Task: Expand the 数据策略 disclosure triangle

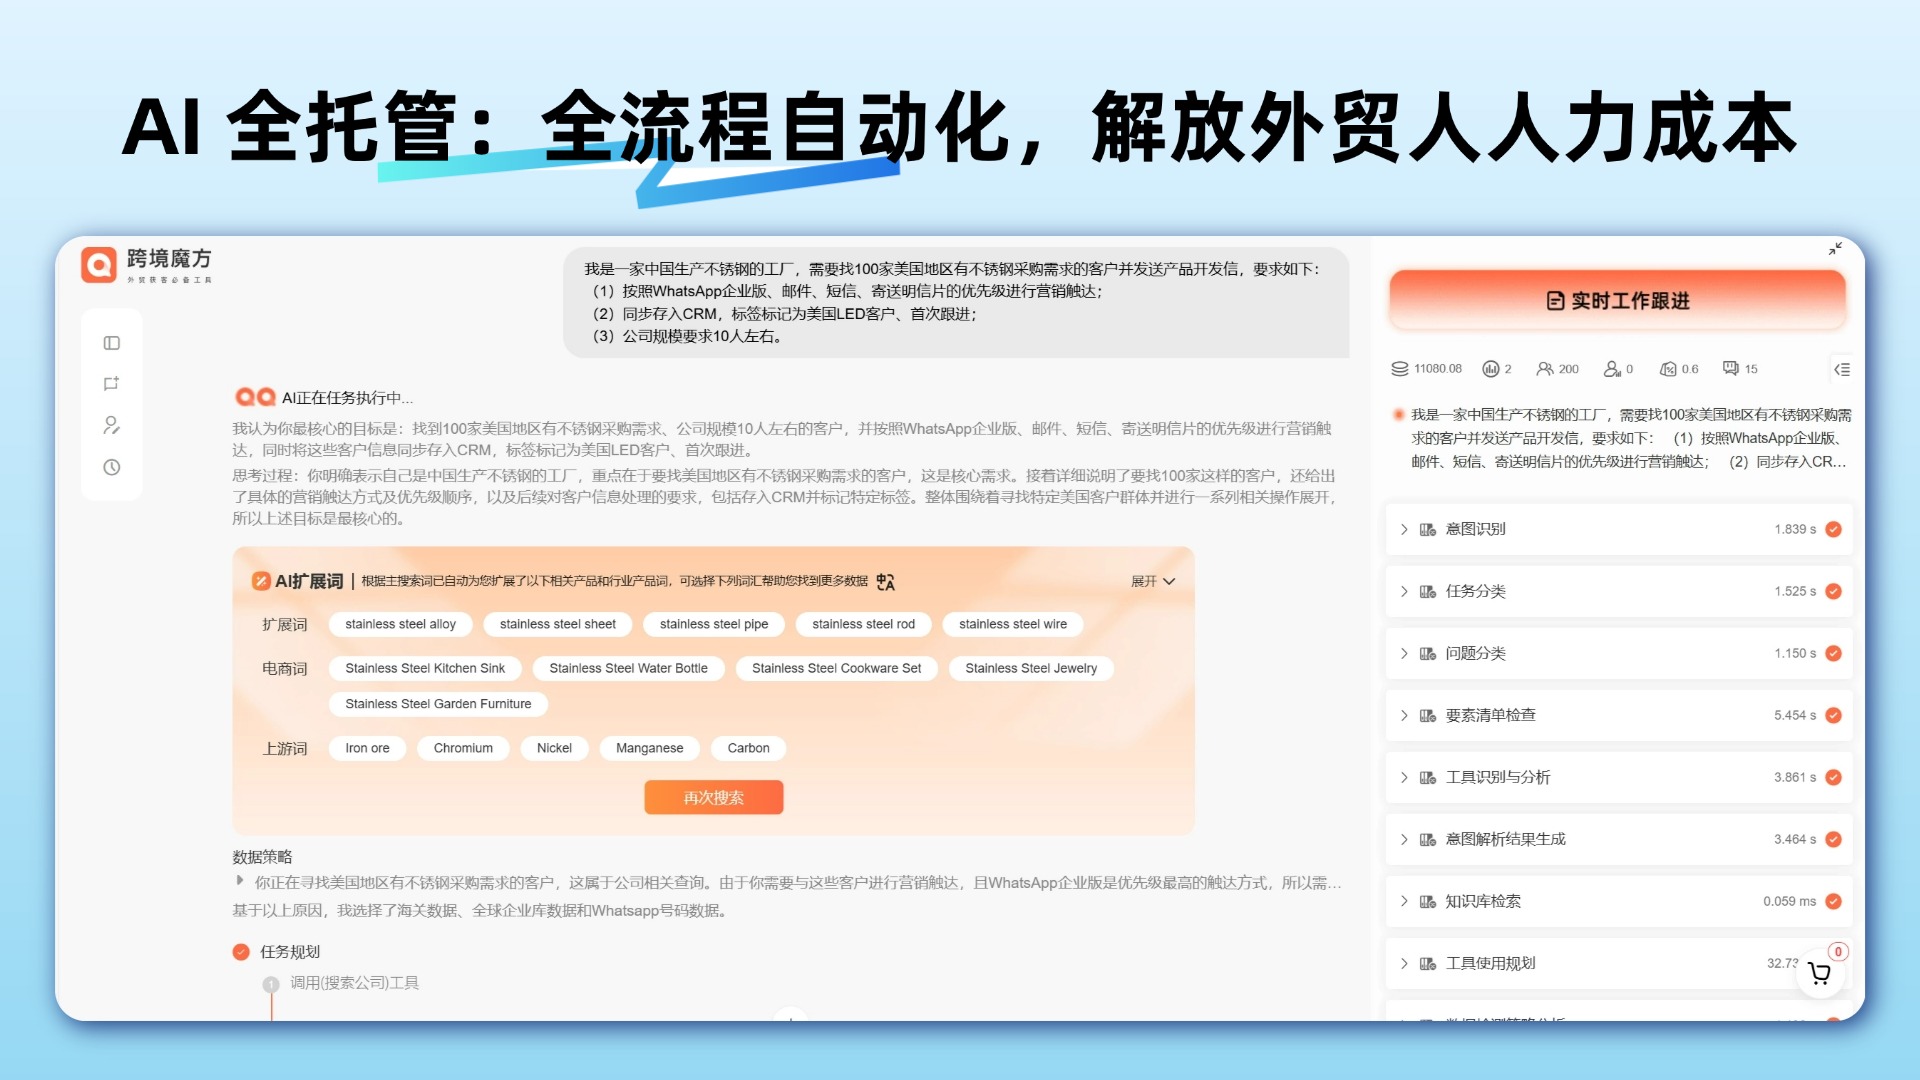Action: tap(239, 881)
